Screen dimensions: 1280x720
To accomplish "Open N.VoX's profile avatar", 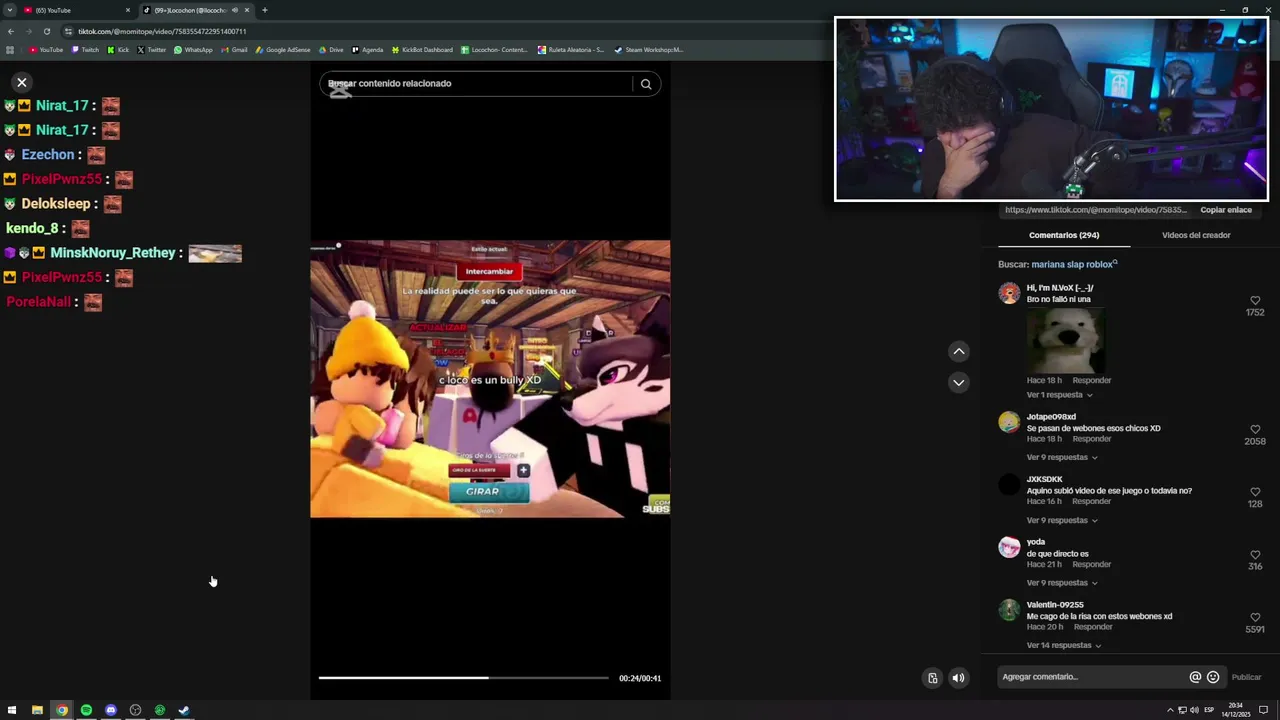I will tap(1009, 293).
